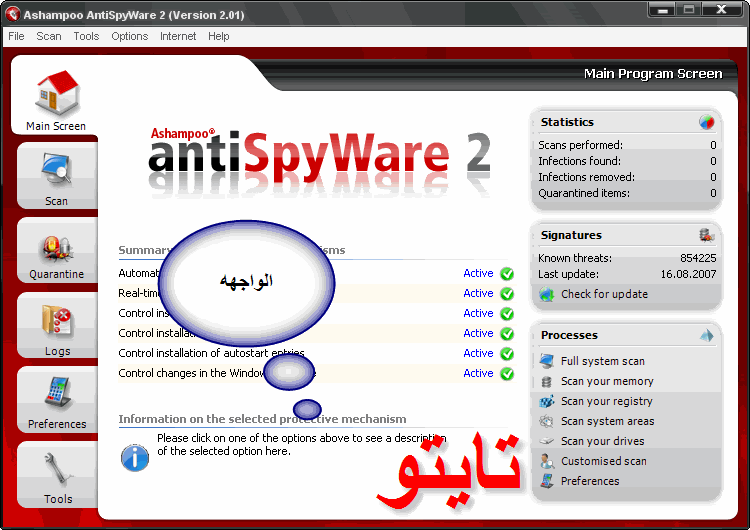The height and width of the screenshot is (530, 750).
Task: Open the Options menu
Action: 130,36
